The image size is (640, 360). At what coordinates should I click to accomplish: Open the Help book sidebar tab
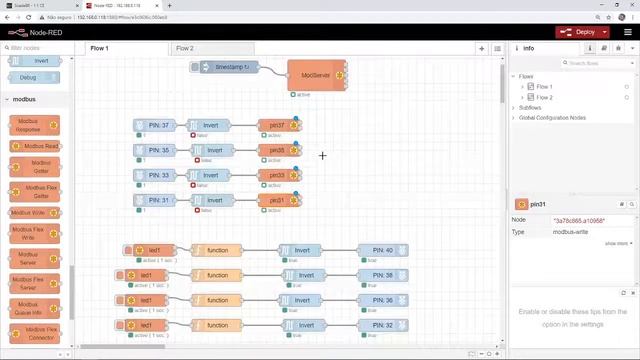pyautogui.click(x=604, y=48)
